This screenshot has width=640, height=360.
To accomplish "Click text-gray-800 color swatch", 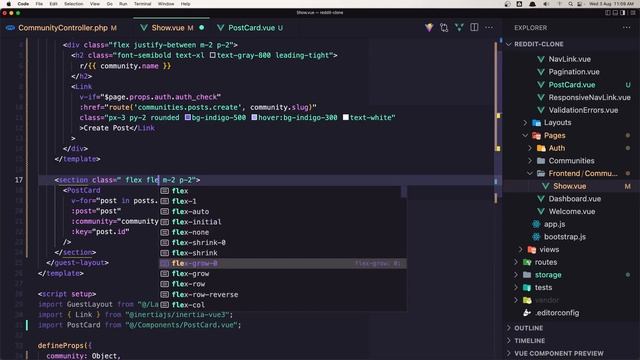I will pyautogui.click(x=213, y=55).
